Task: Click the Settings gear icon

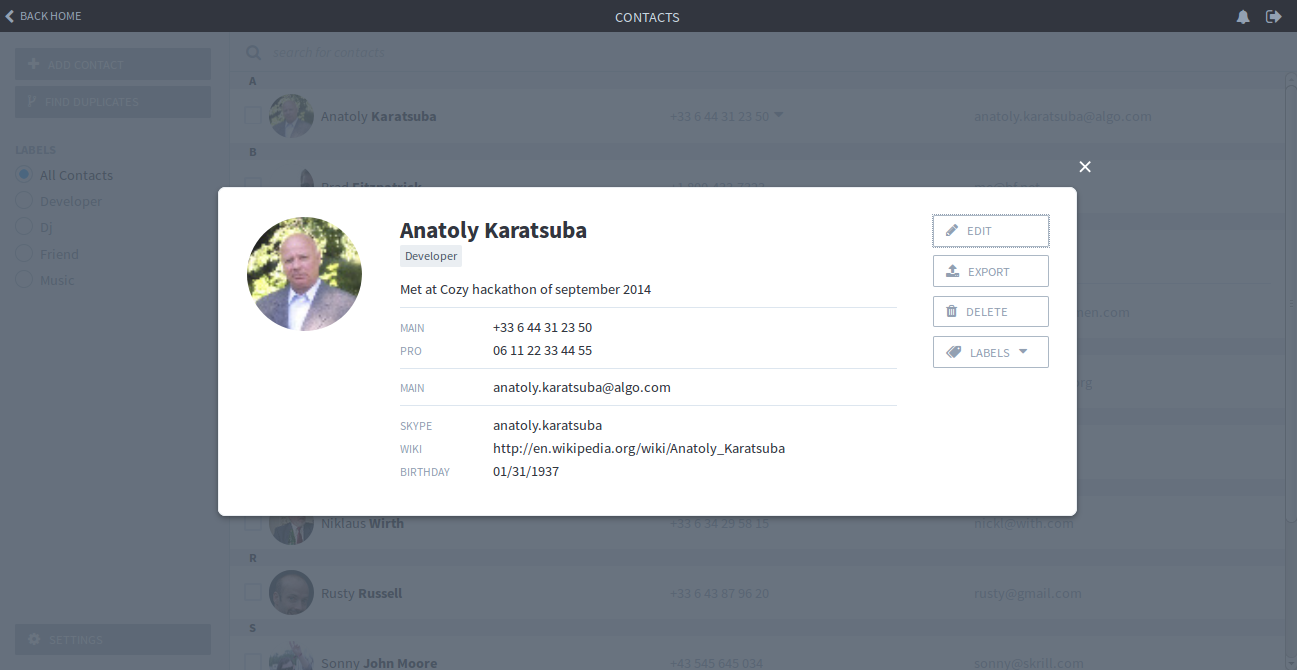Action: (x=34, y=639)
